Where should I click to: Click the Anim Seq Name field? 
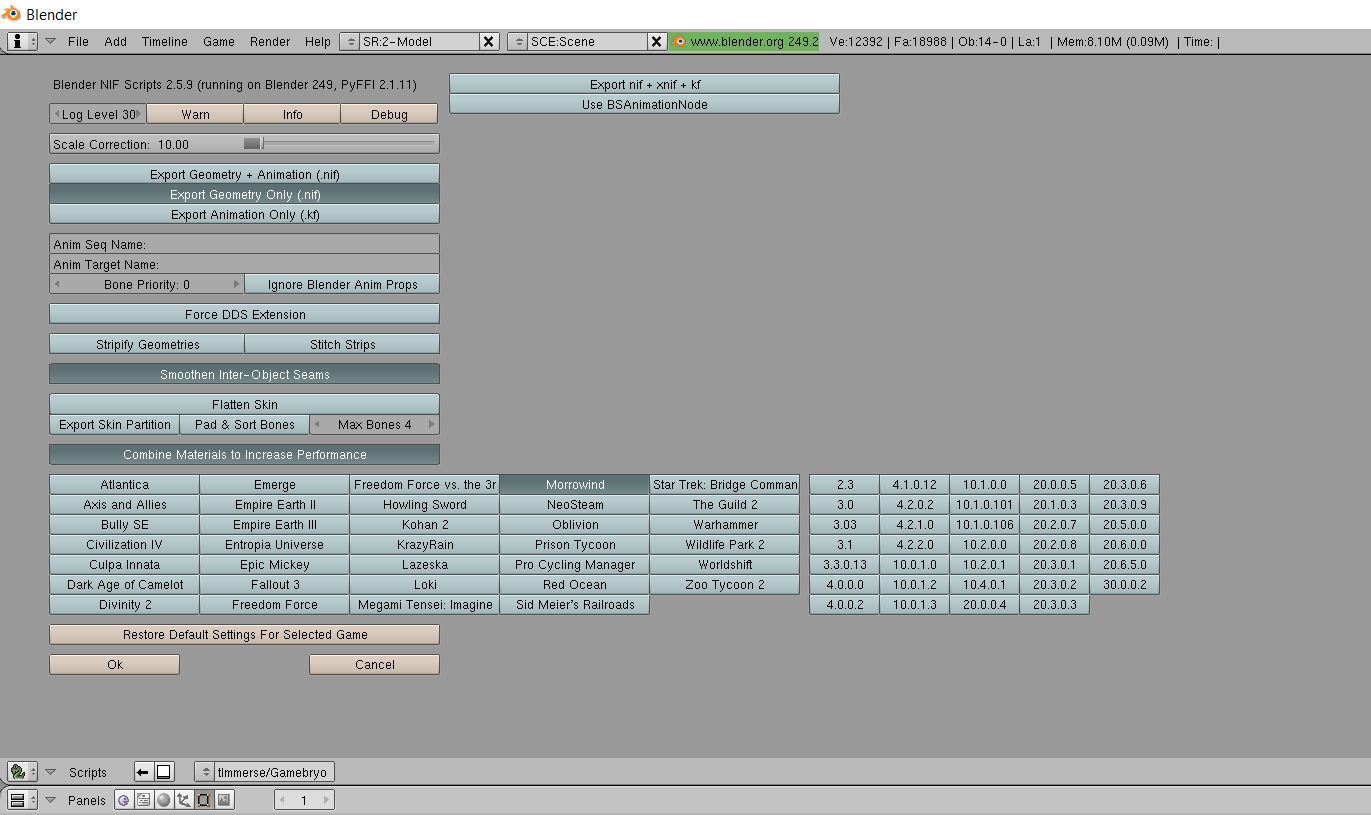pyautogui.click(x=244, y=244)
